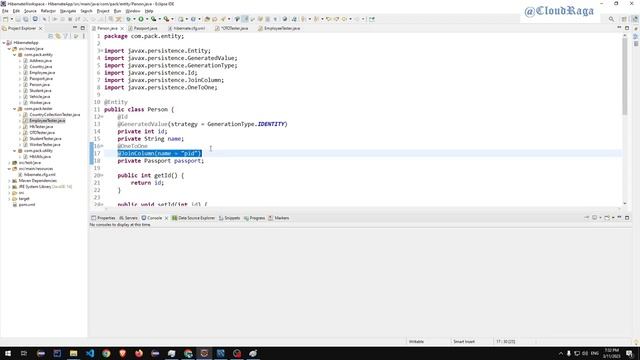The image size is (640, 360).
Task: Open the Project Explorer view menu
Action: coord(84,36)
